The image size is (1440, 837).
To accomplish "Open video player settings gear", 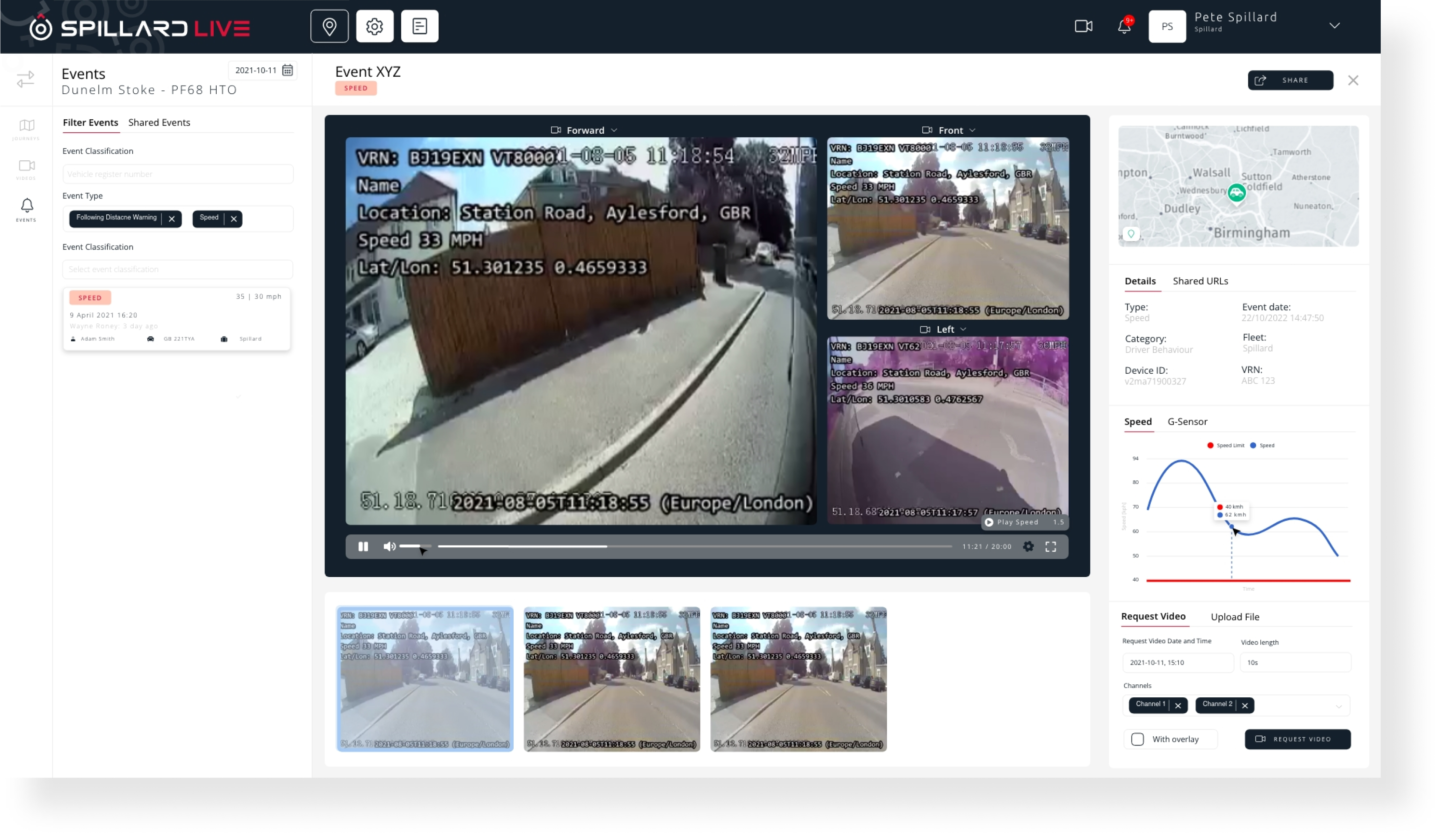I will 1028,546.
